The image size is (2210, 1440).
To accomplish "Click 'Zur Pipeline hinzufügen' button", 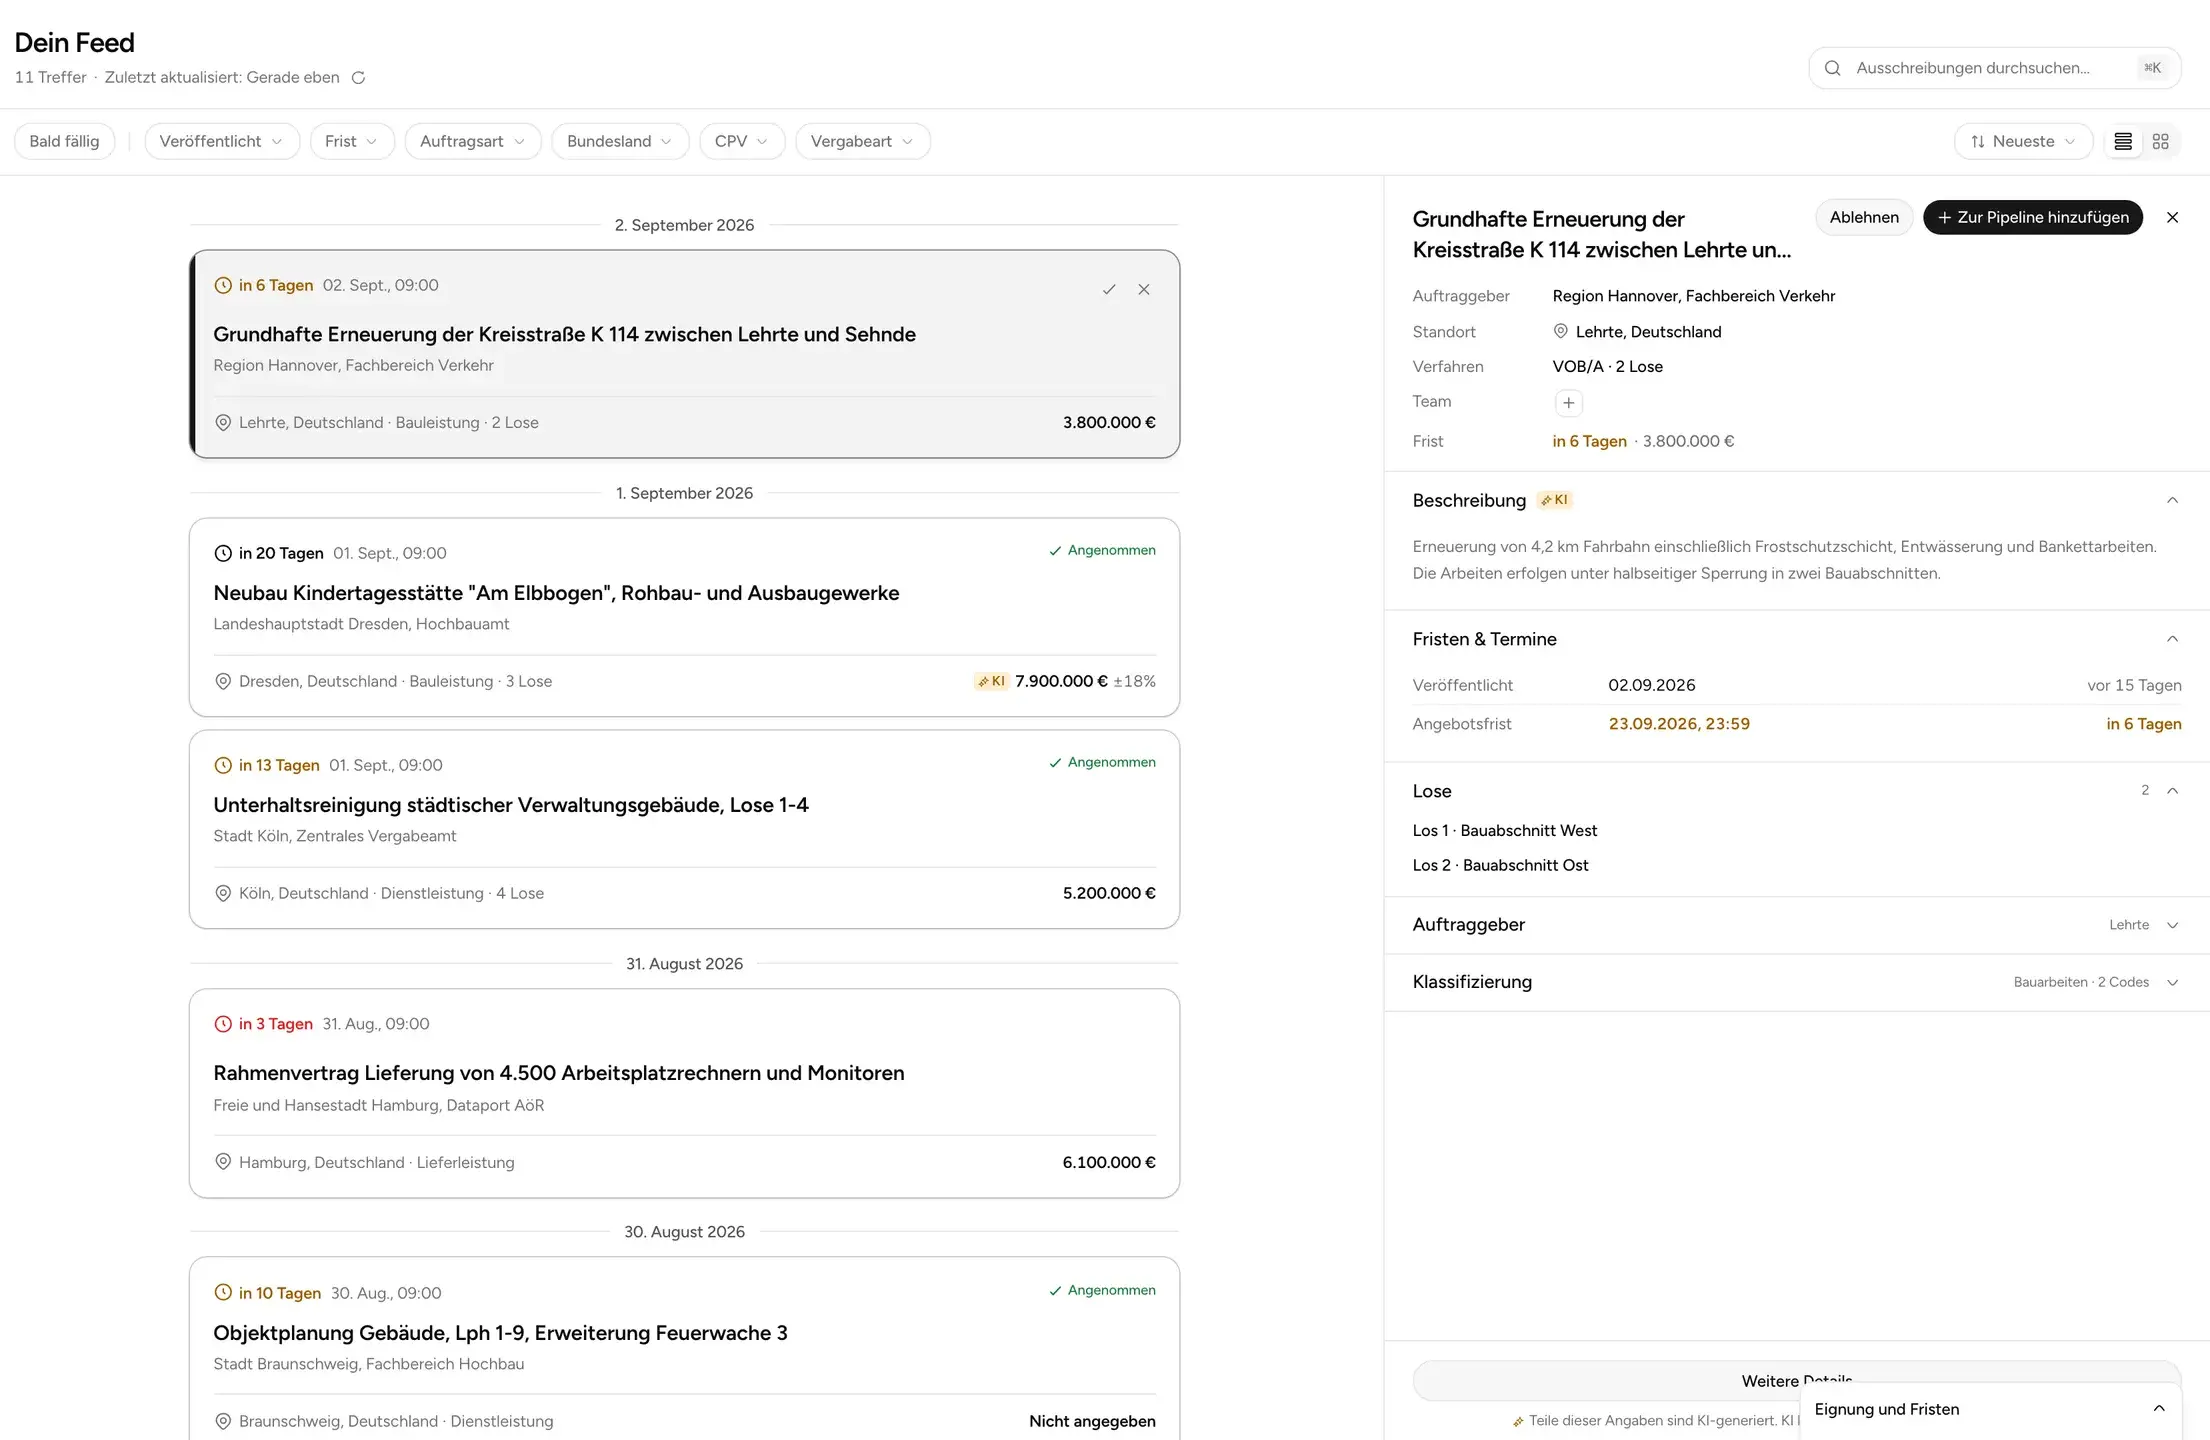I will (2033, 218).
